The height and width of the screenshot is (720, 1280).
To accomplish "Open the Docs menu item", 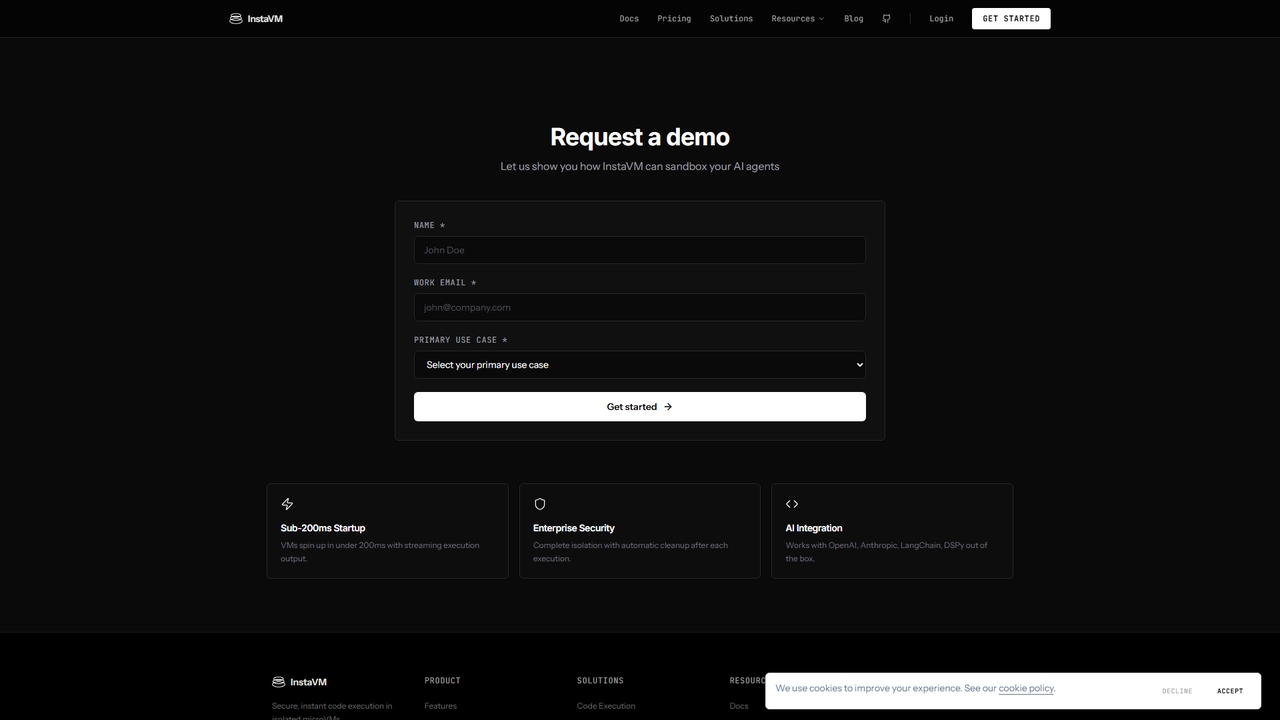I will coord(629,18).
